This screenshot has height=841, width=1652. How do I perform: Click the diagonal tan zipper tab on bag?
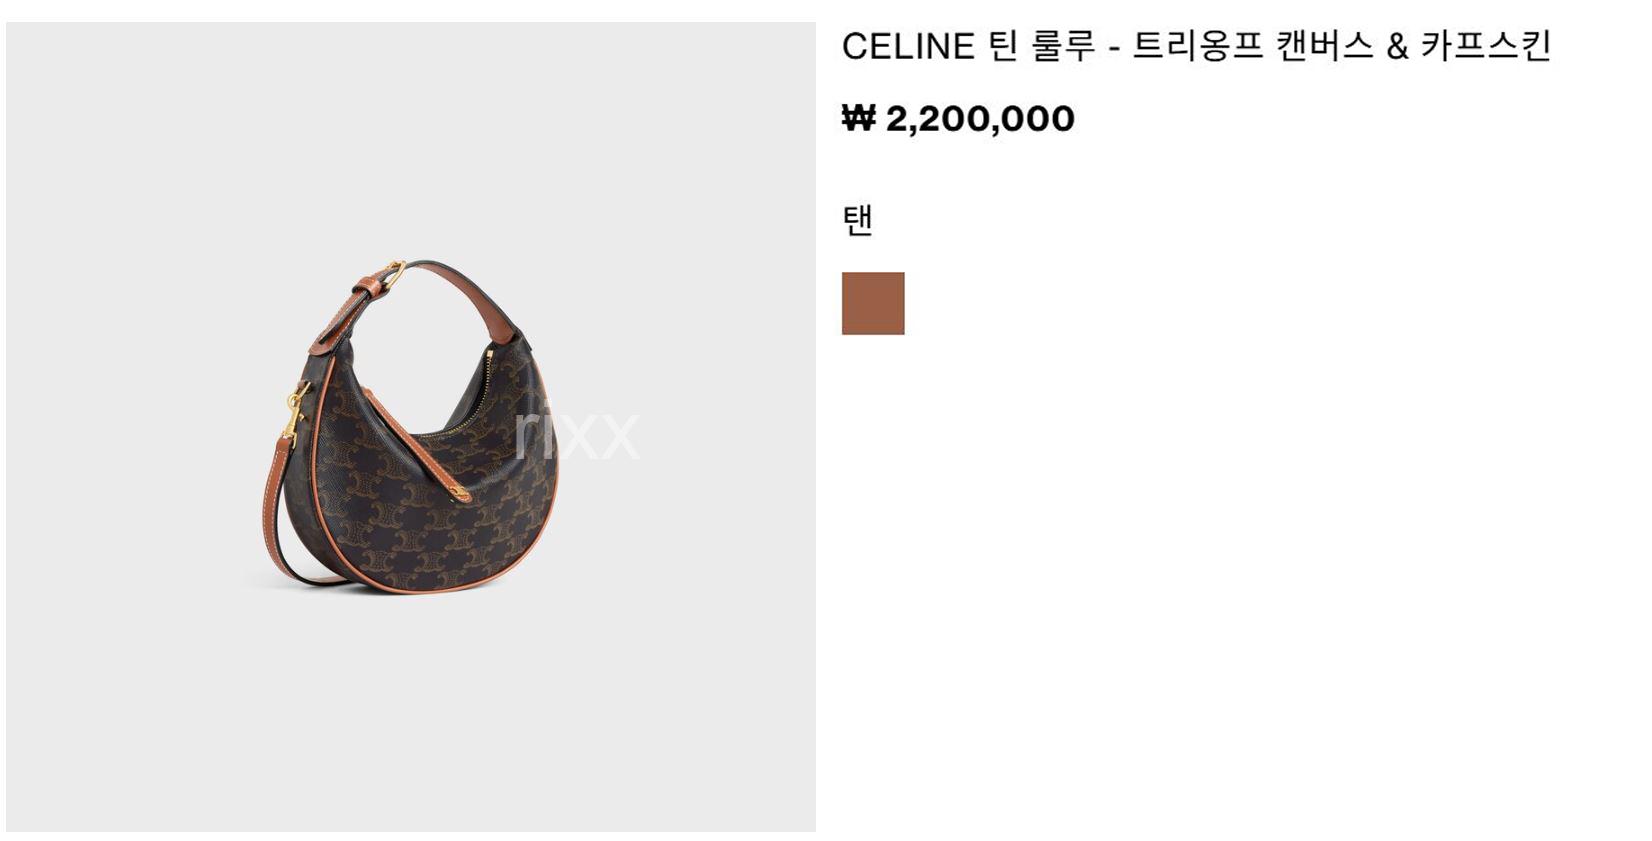(x=415, y=445)
